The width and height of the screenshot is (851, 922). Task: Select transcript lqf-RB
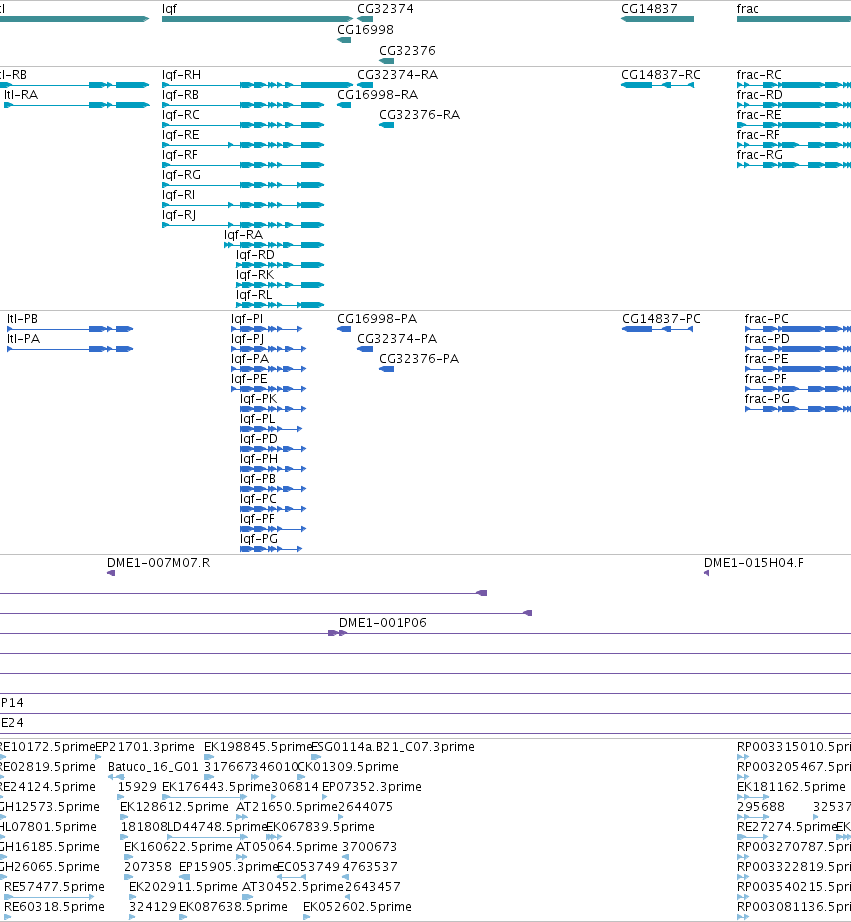click(x=181, y=95)
